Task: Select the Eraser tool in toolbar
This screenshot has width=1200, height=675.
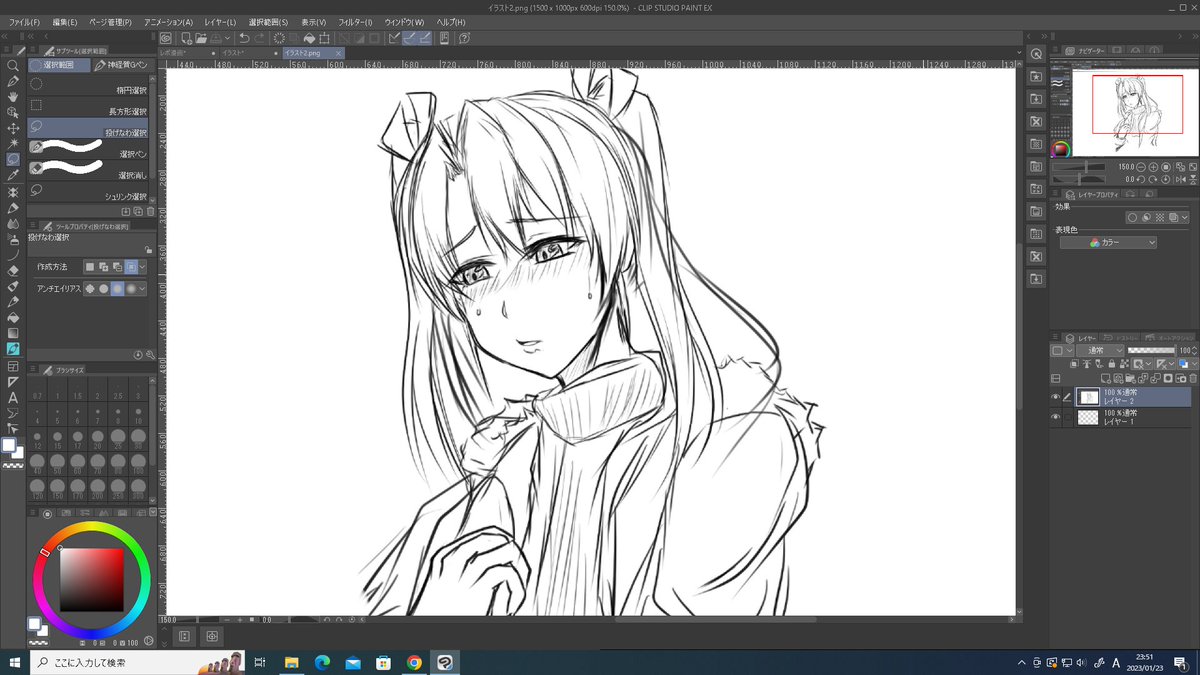Action: click(13, 270)
